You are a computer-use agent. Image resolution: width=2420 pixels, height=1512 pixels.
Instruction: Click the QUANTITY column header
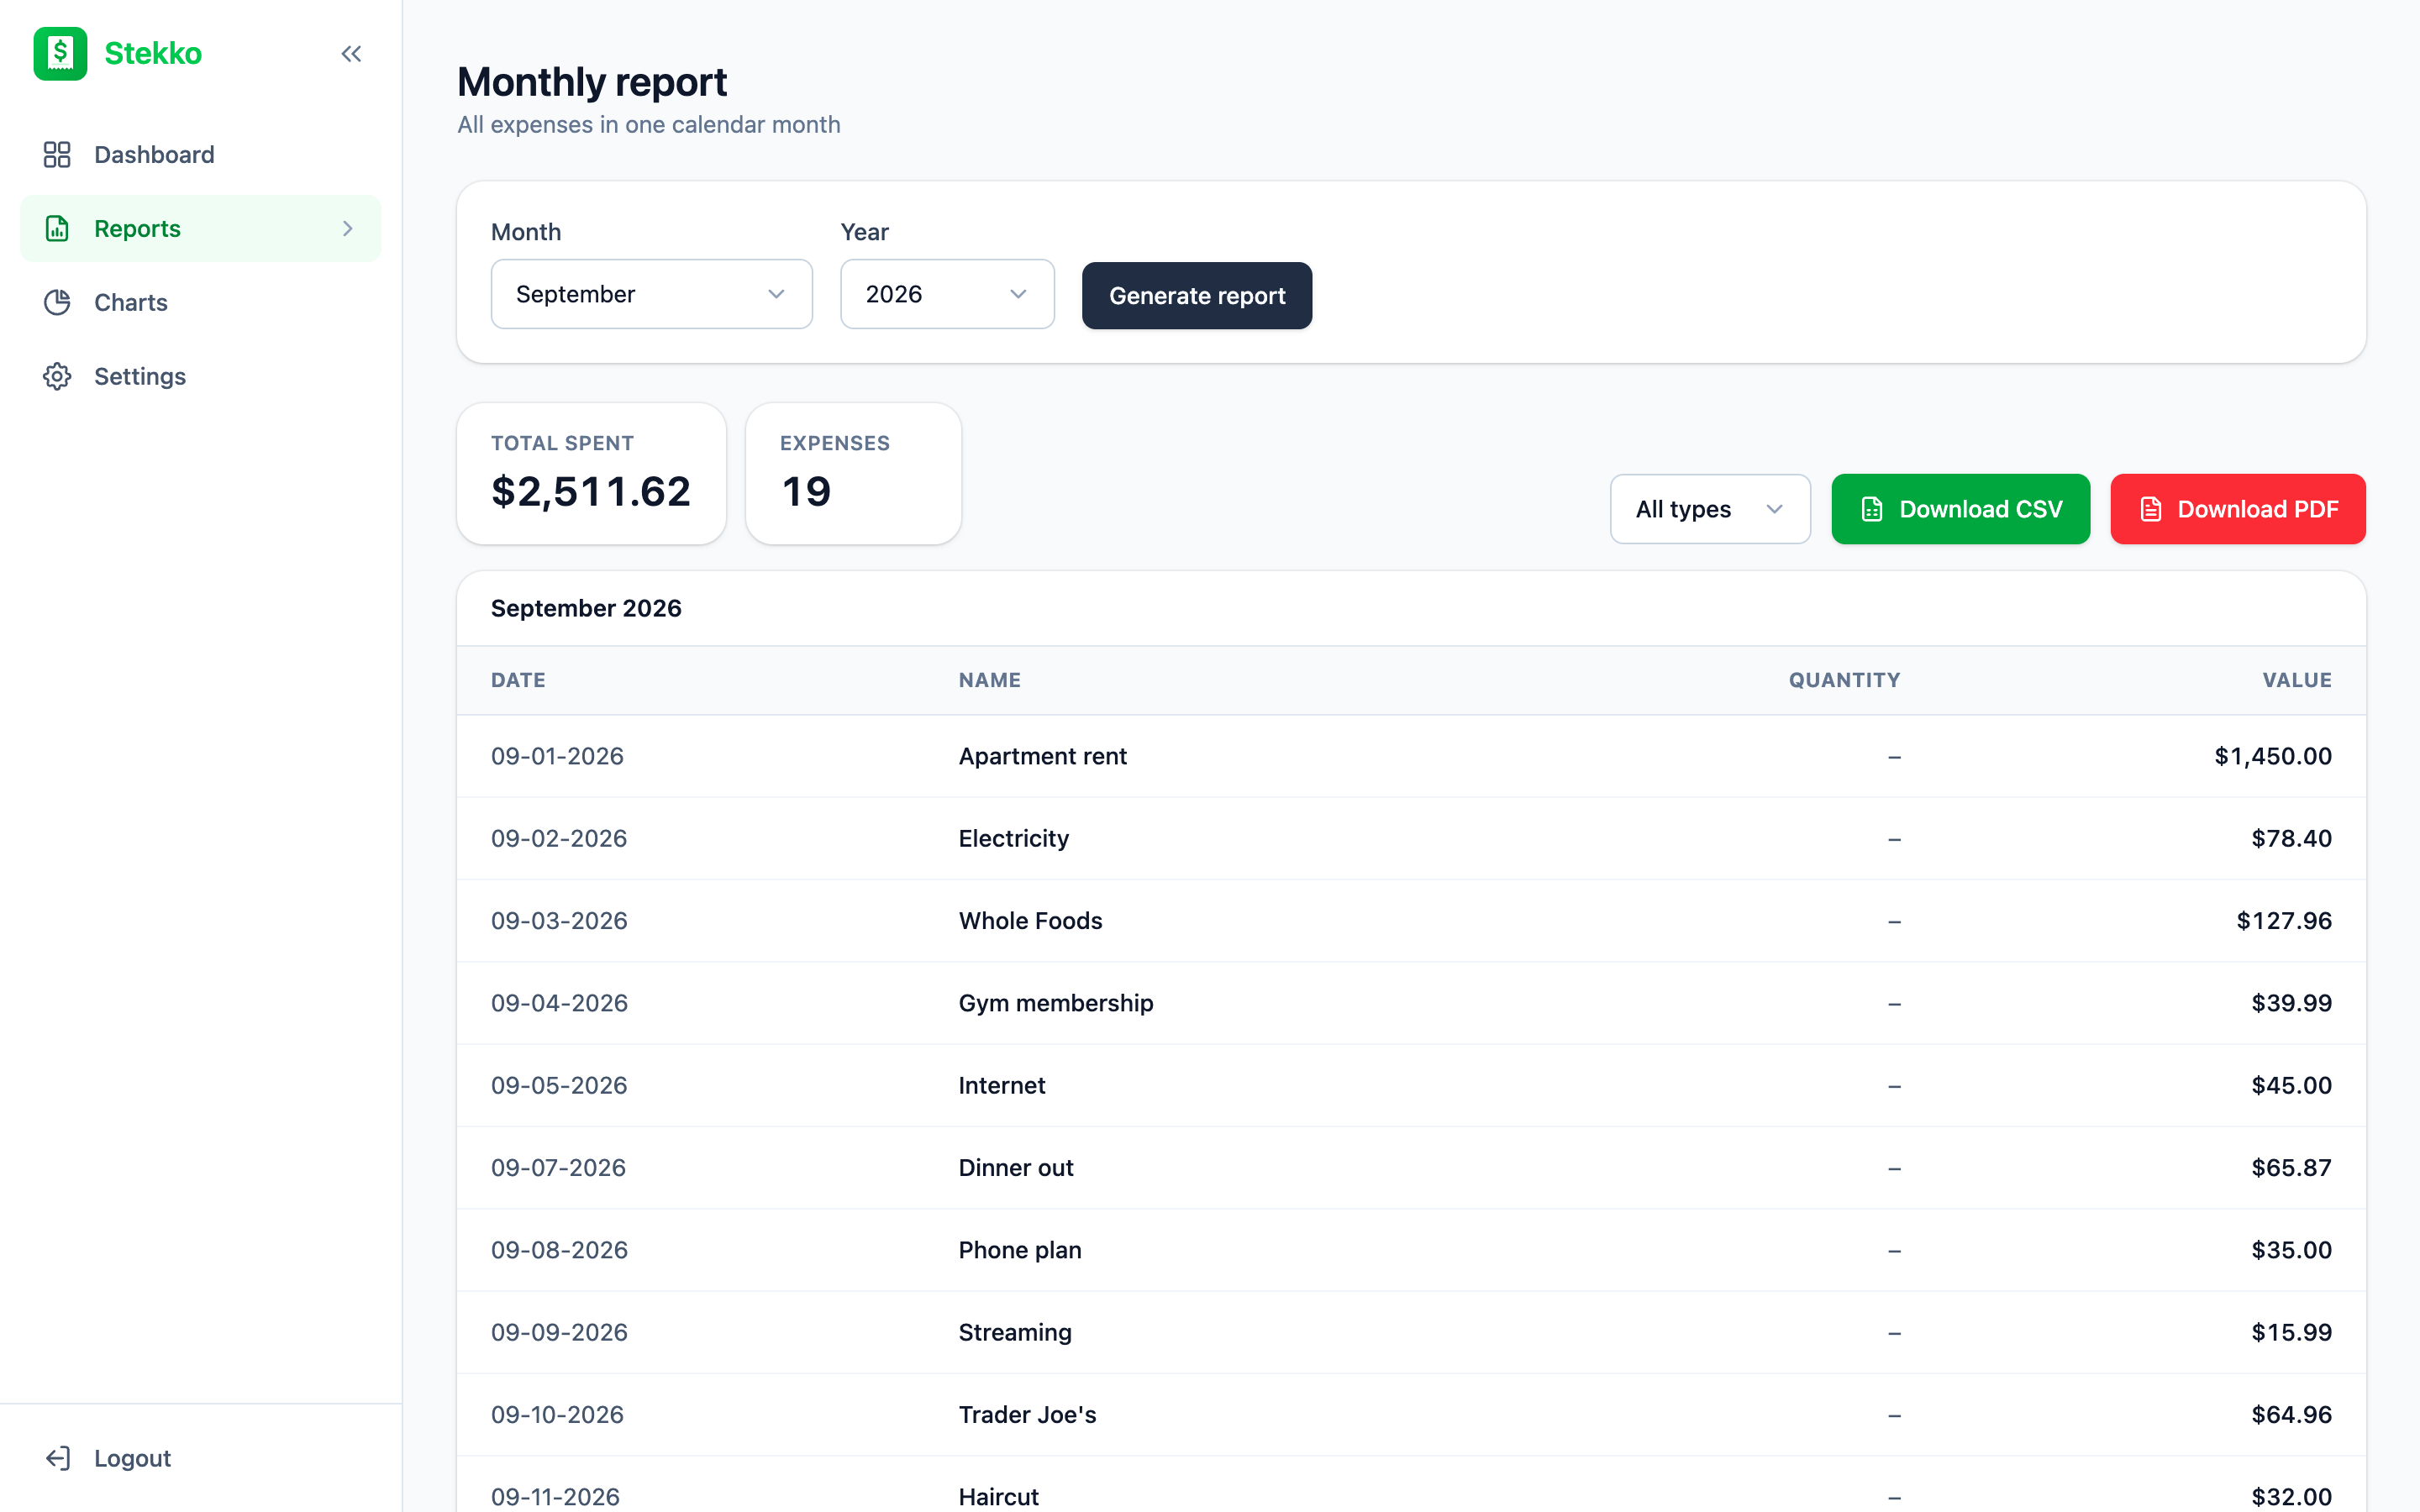point(1844,680)
